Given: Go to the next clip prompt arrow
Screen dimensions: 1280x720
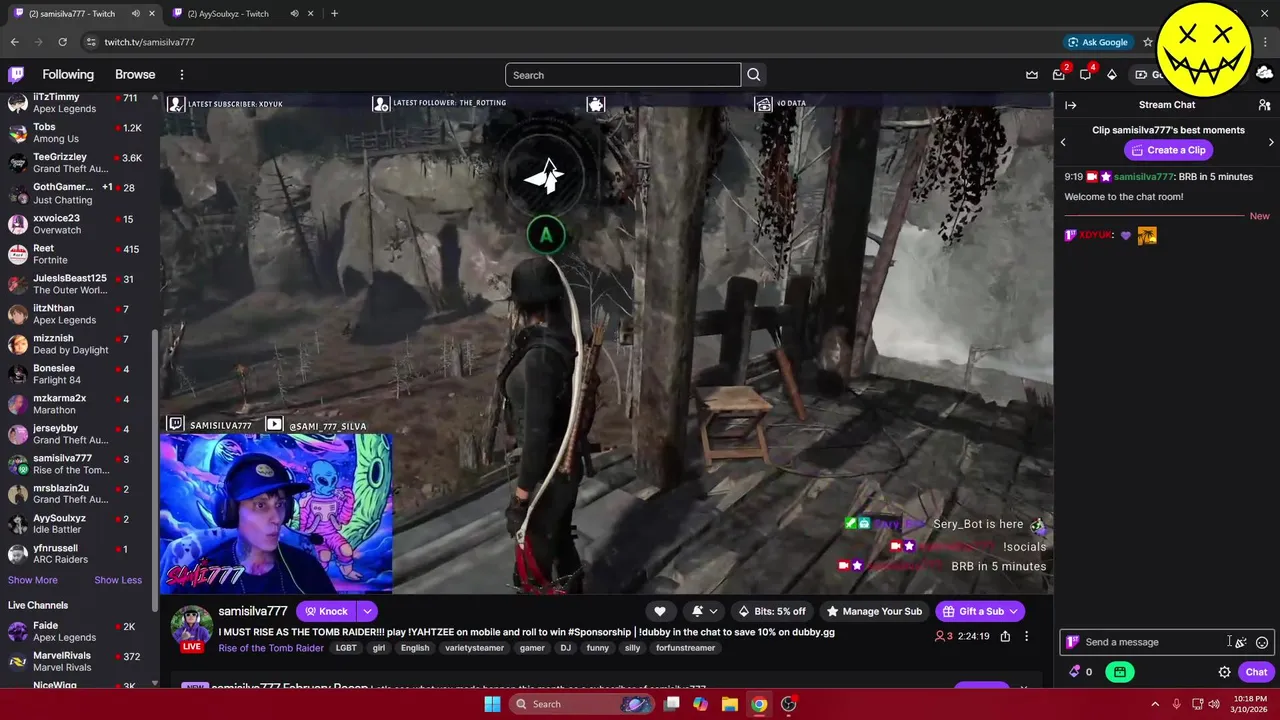Looking at the screenshot, I should coord(1271,142).
